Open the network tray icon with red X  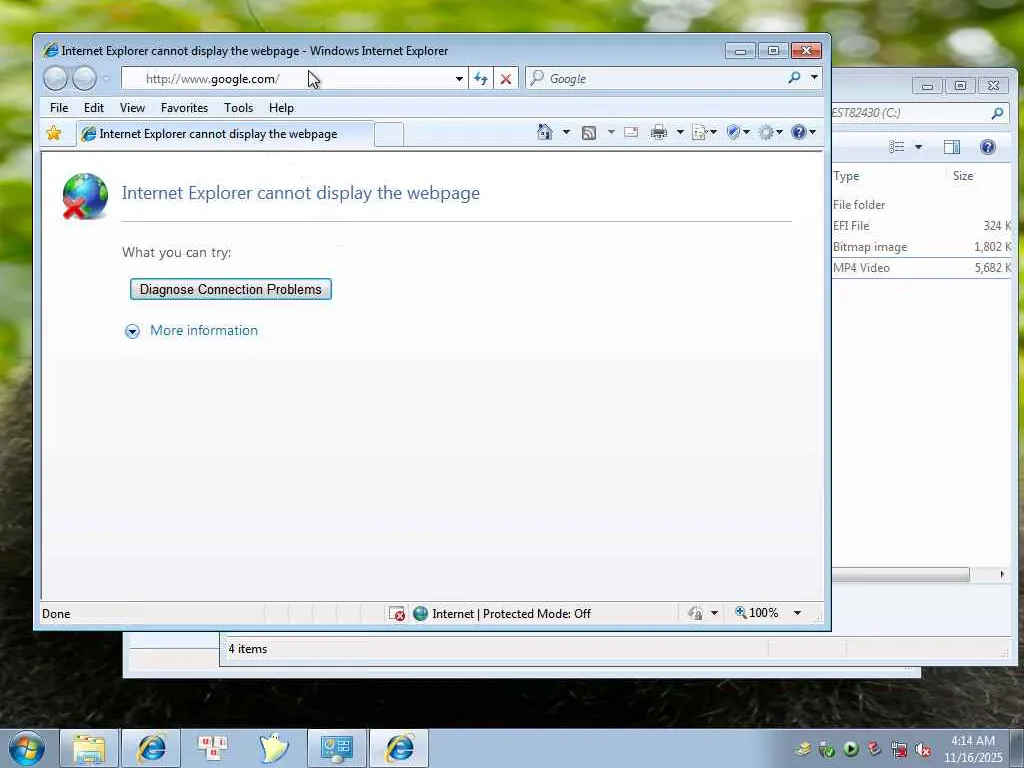coord(899,750)
